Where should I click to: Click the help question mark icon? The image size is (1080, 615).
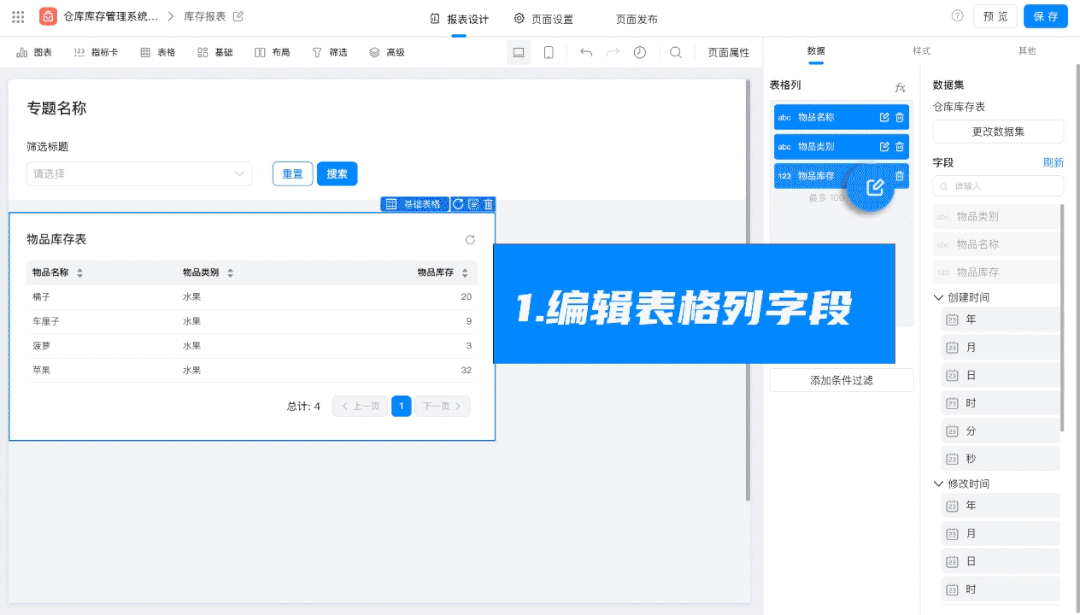pos(957,16)
